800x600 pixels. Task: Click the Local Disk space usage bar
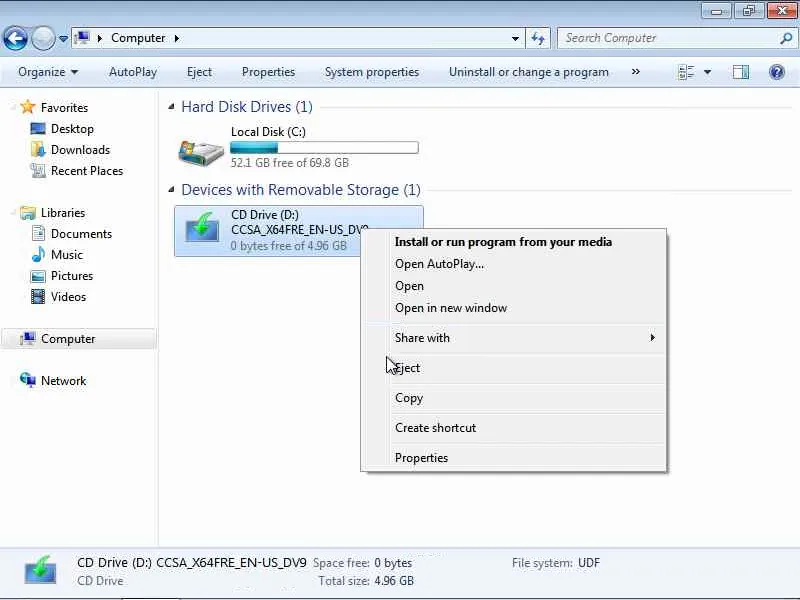324,147
